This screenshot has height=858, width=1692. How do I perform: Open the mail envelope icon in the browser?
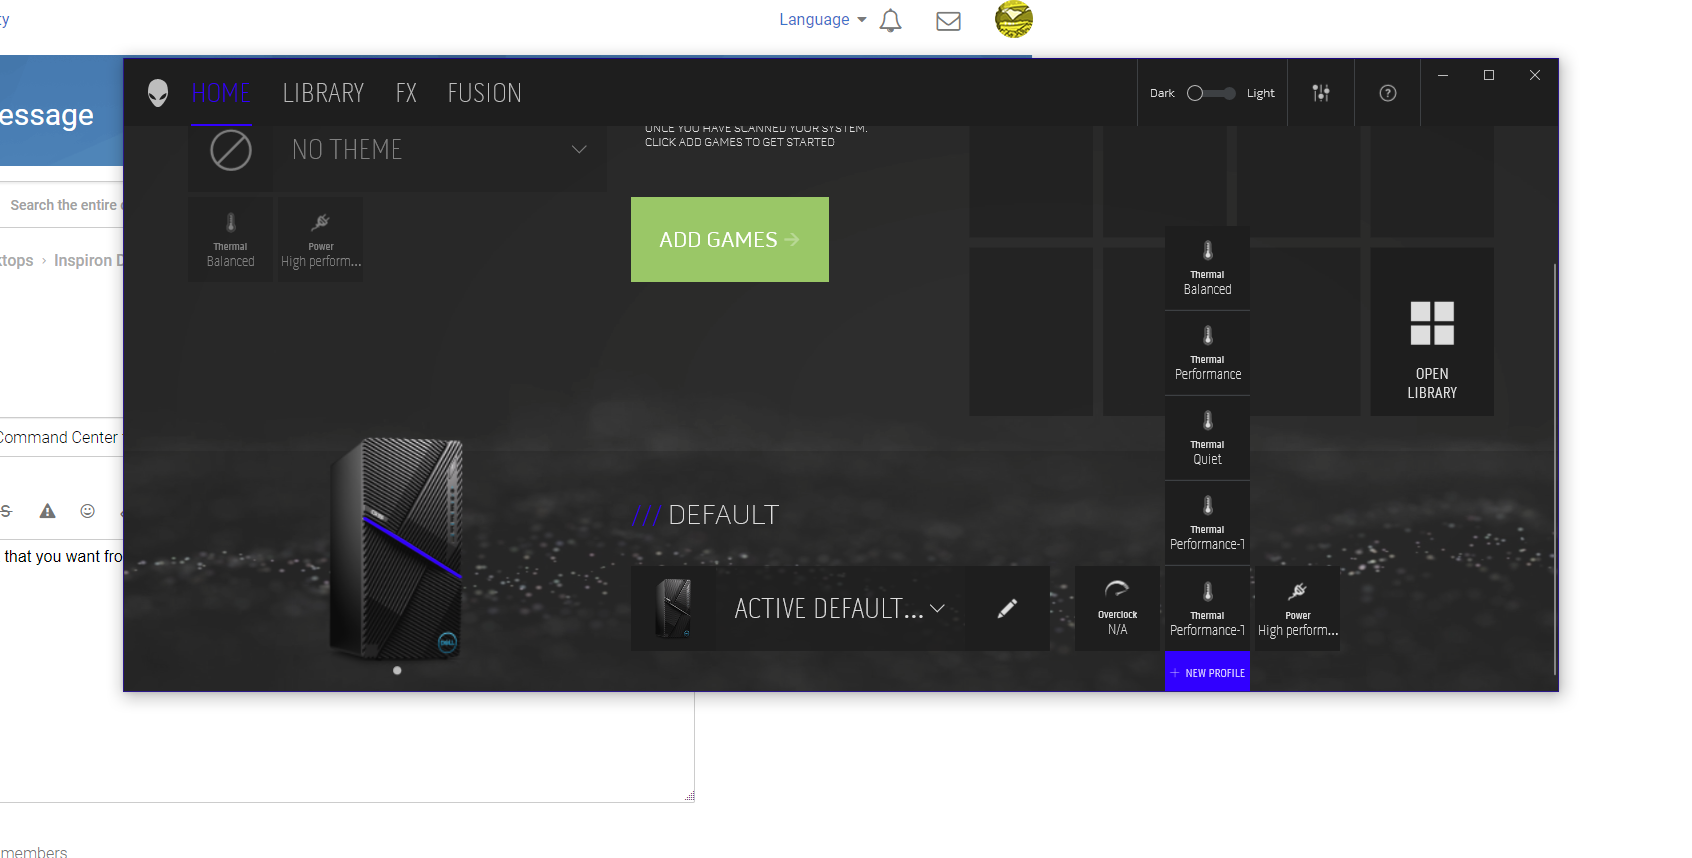point(948,21)
